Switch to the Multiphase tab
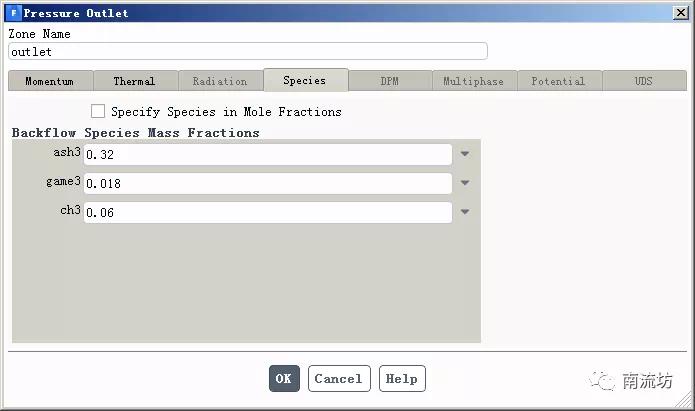Screen dimensions: 695x411 point(474,81)
